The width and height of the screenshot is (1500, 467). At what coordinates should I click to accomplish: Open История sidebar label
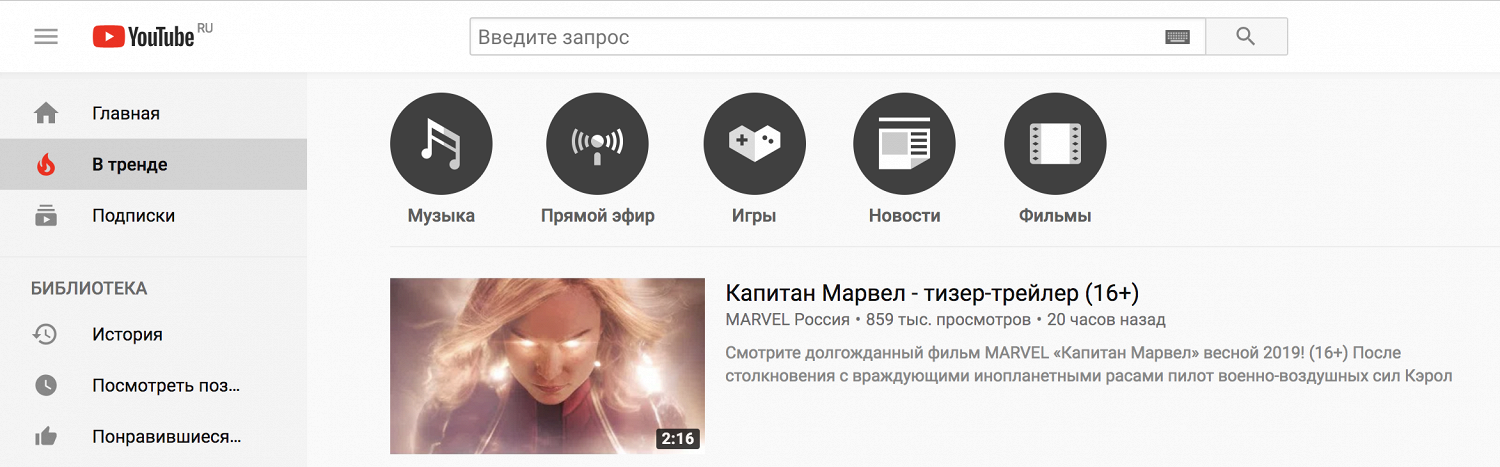(127, 334)
